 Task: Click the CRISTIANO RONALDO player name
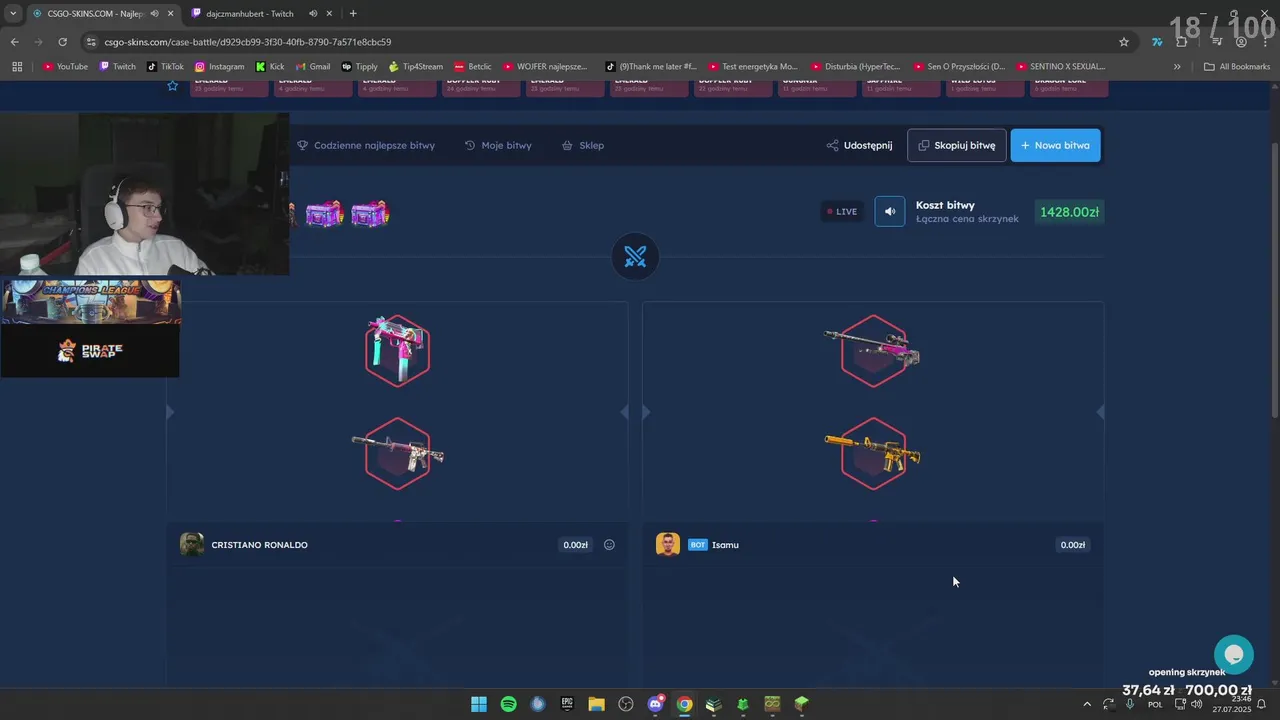coord(260,545)
